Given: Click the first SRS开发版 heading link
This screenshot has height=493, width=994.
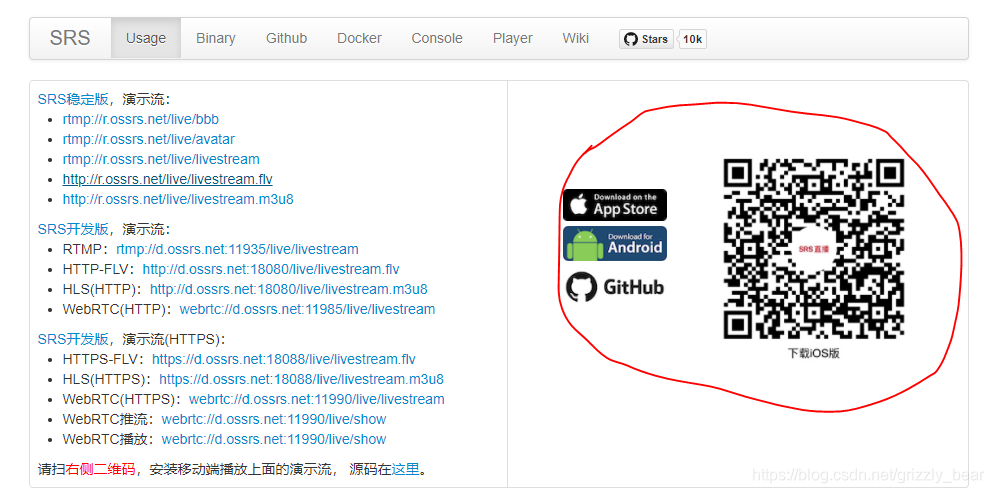Looking at the screenshot, I should 73,229.
